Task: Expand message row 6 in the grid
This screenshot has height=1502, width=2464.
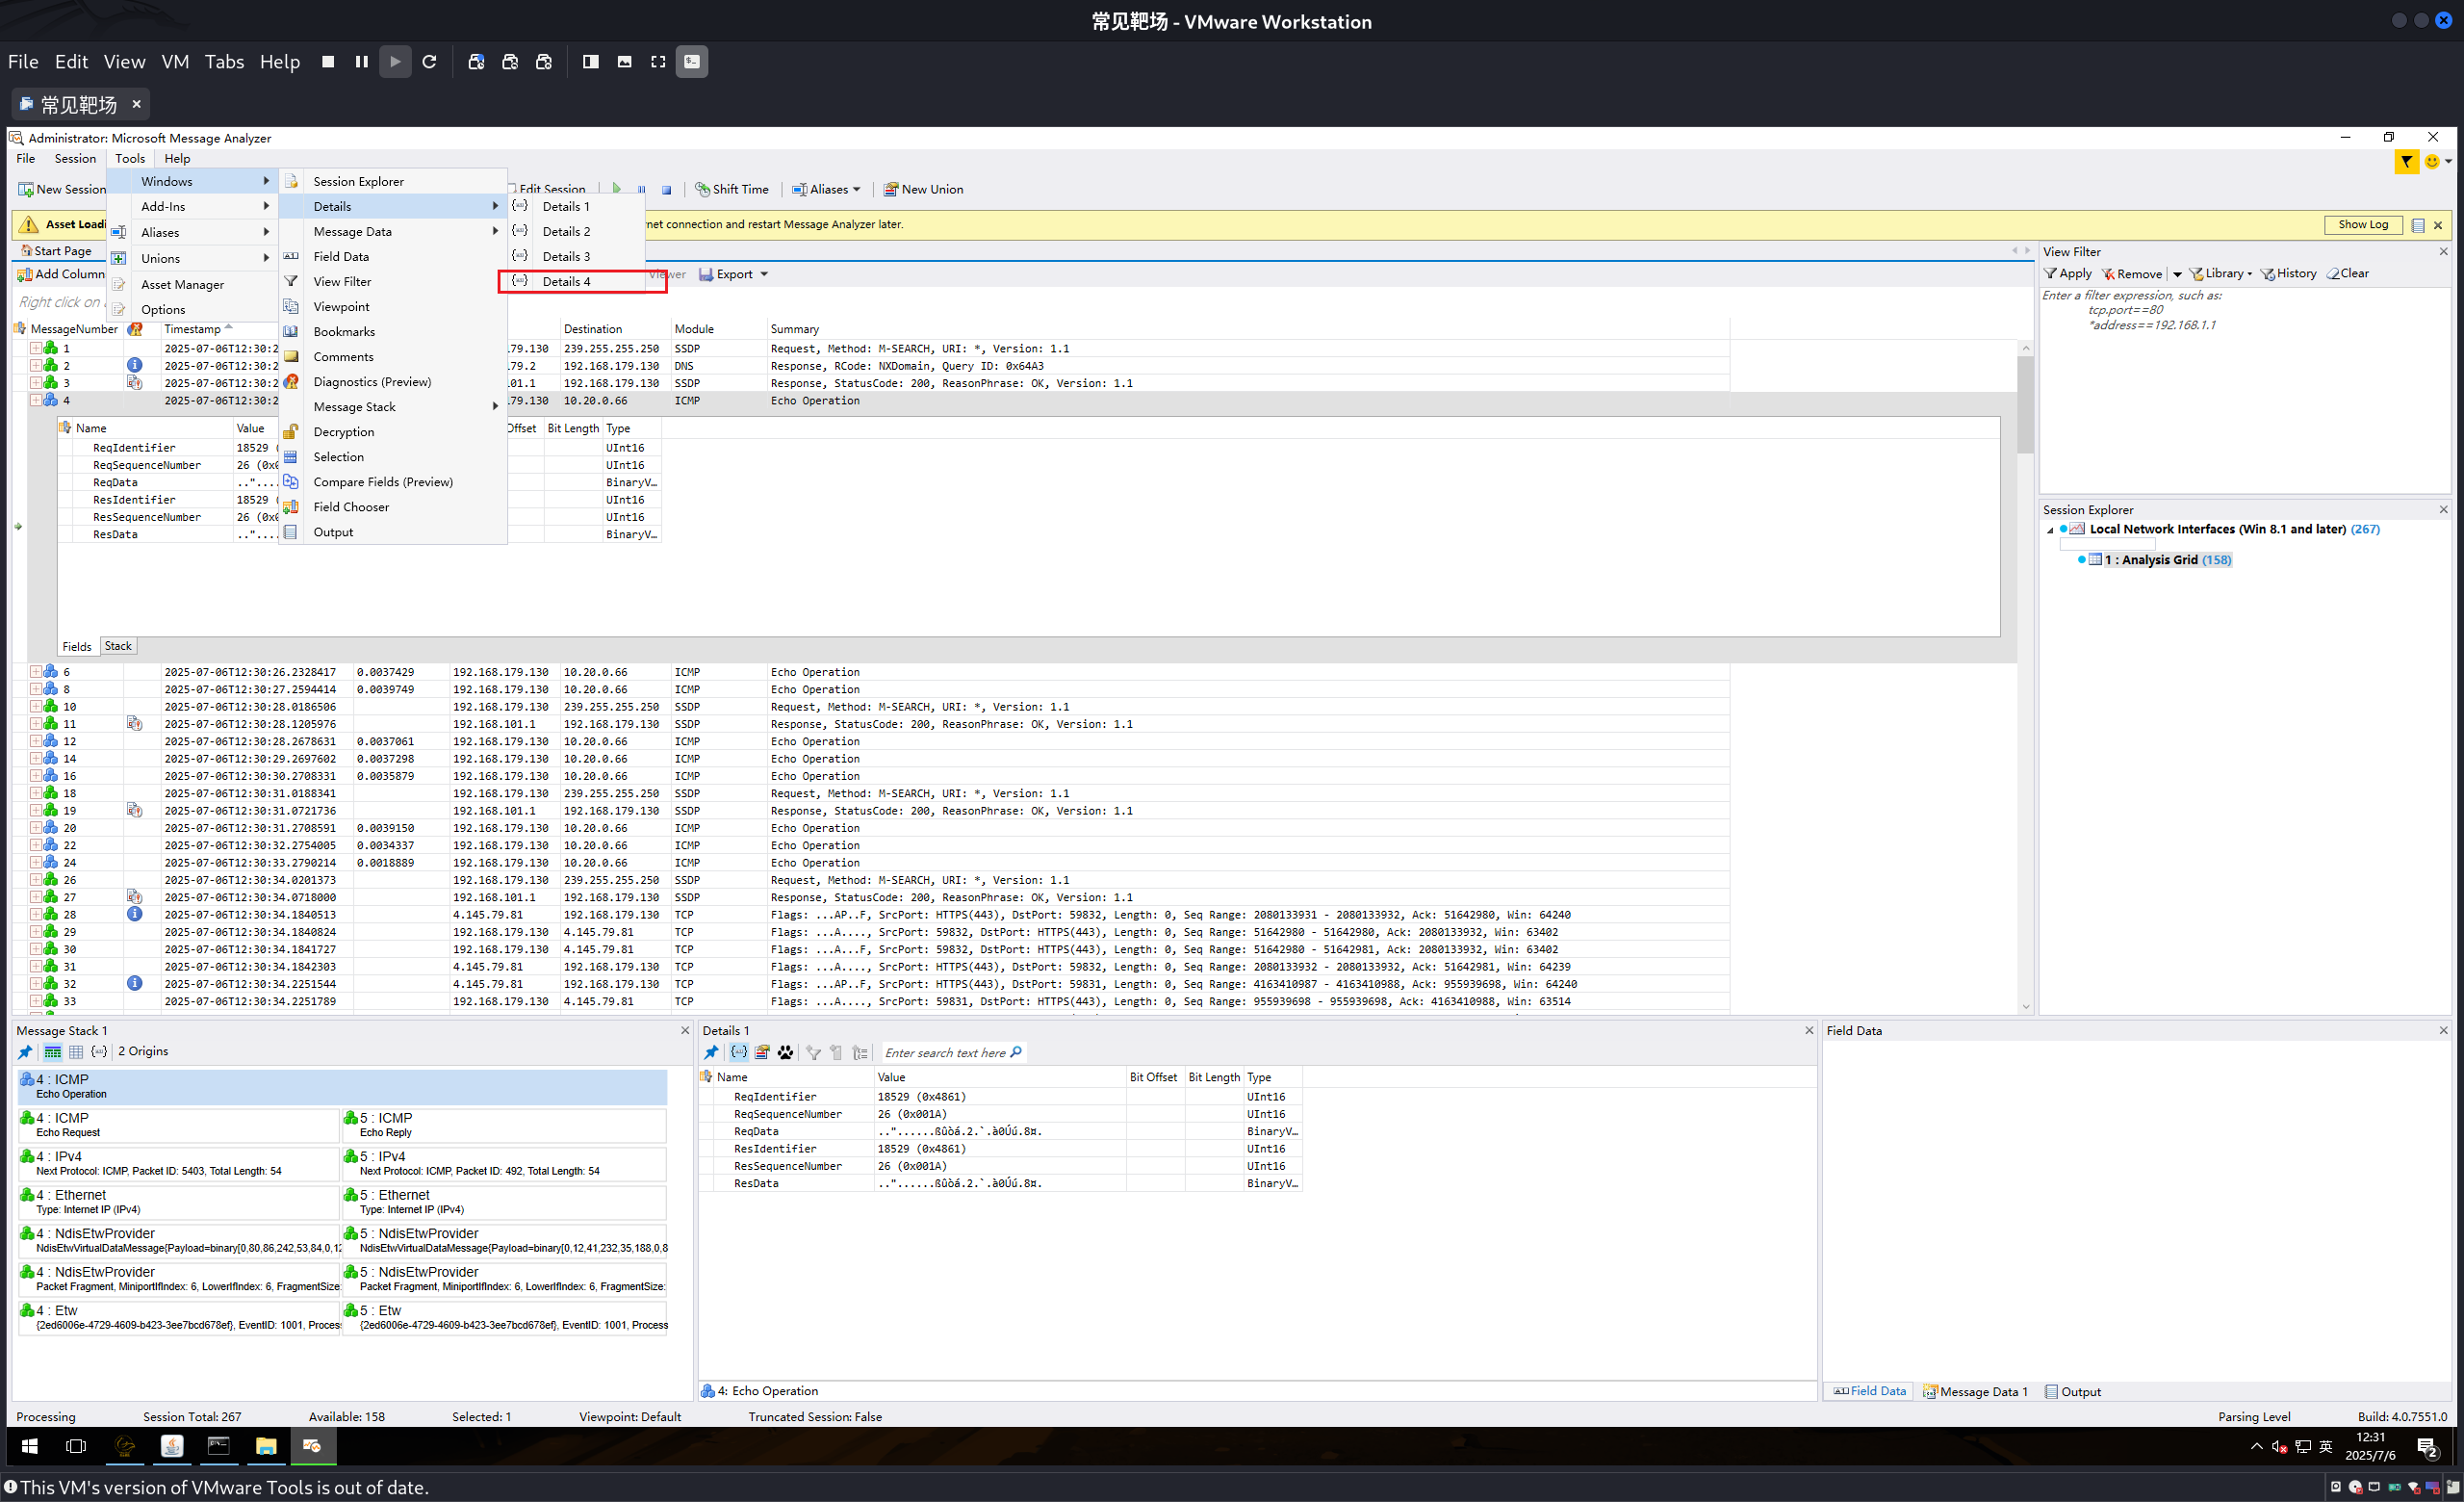Action: click(35, 672)
